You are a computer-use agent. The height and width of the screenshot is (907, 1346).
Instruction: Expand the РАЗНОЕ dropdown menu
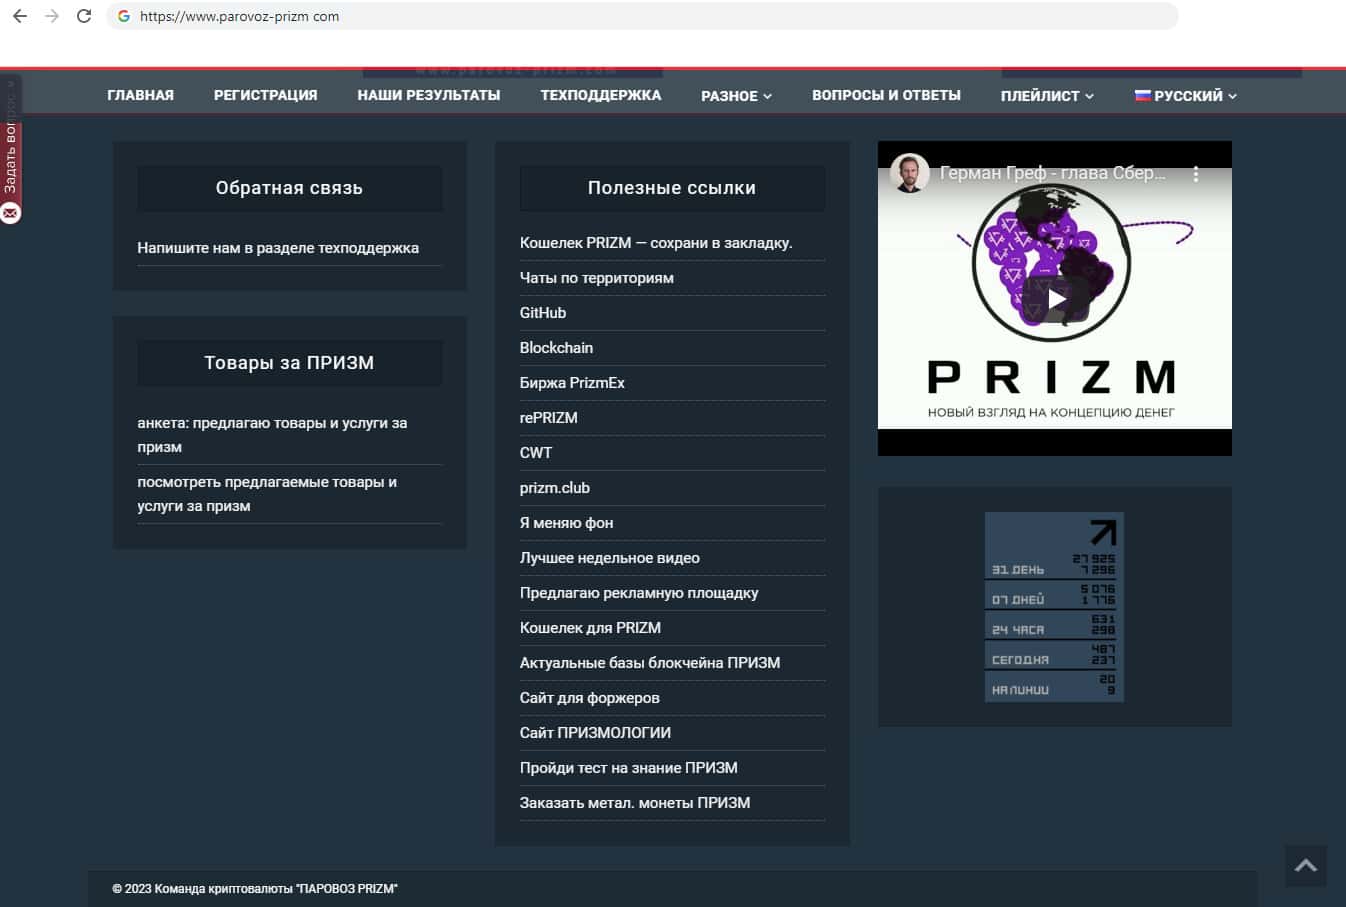737,96
